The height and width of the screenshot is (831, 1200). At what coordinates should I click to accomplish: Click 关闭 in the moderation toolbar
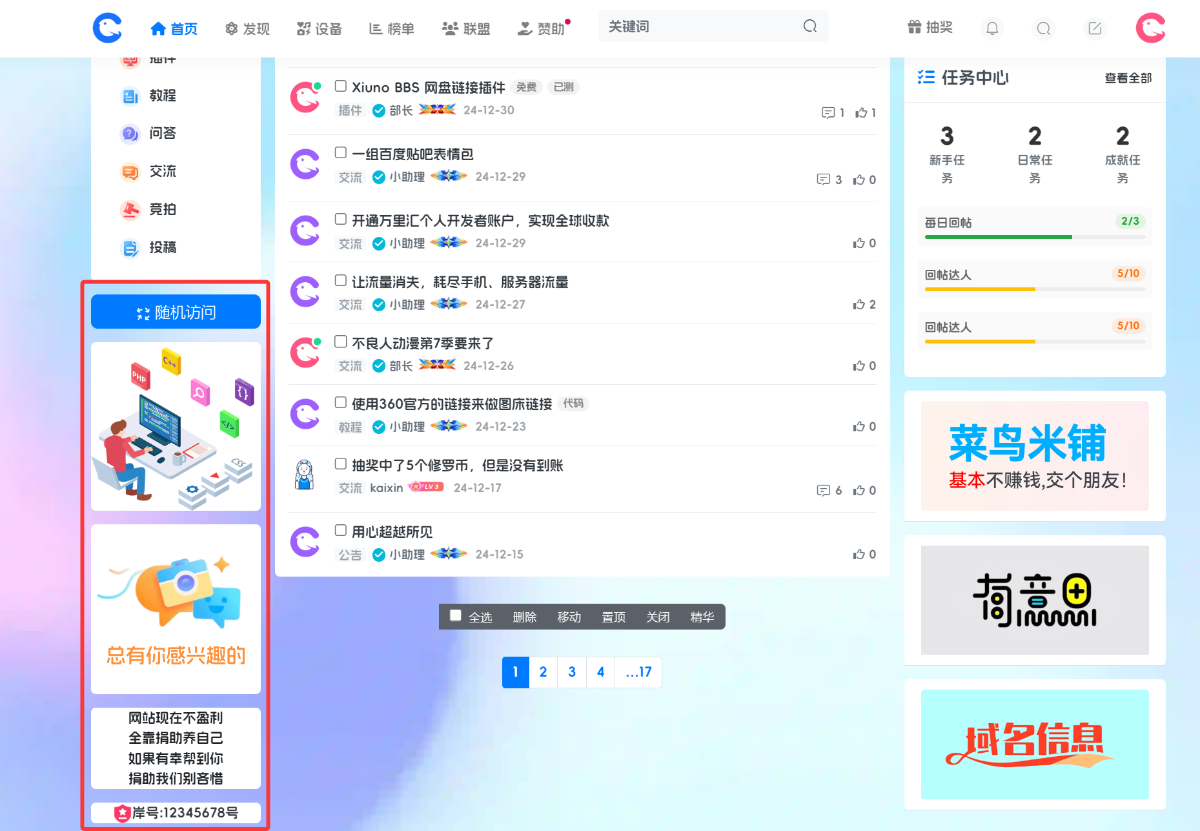(658, 617)
